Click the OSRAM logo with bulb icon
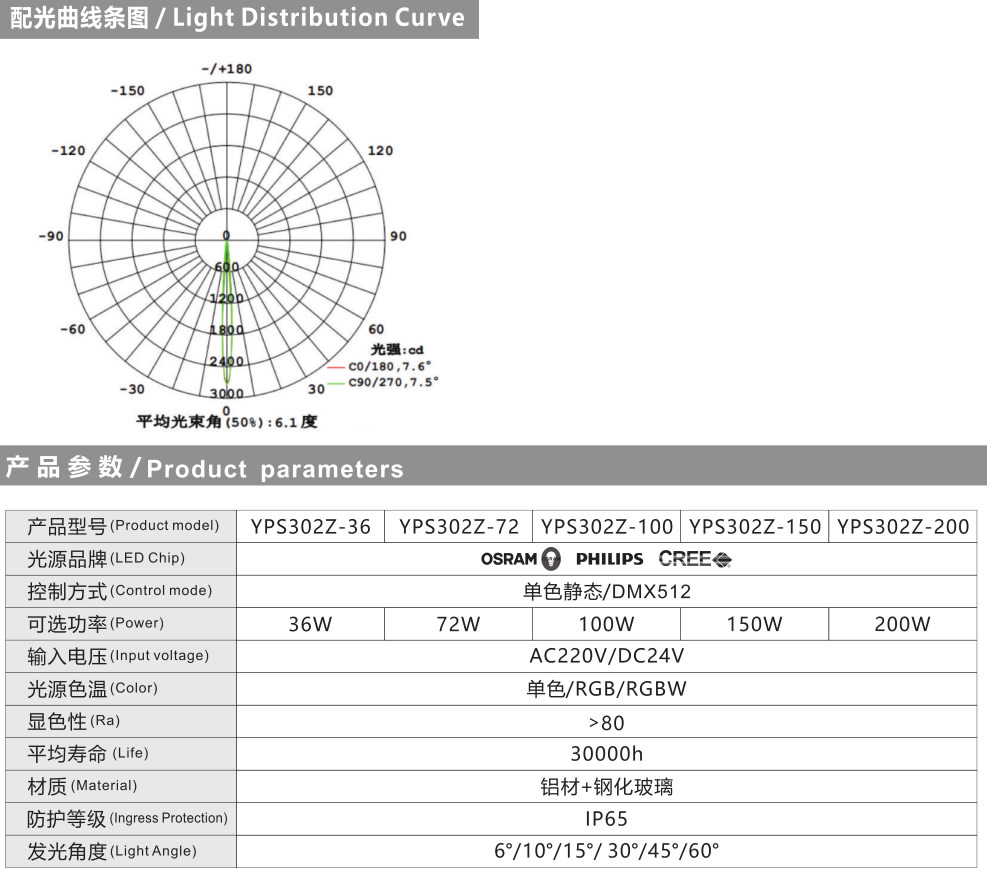The height and width of the screenshot is (873, 987). 520,559
